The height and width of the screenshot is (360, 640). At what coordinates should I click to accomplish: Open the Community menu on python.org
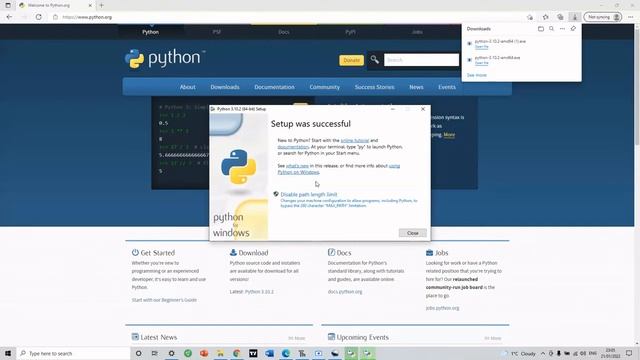pos(324,87)
